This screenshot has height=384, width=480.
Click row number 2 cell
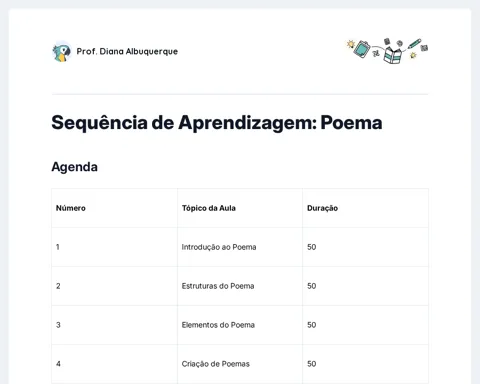coord(115,286)
